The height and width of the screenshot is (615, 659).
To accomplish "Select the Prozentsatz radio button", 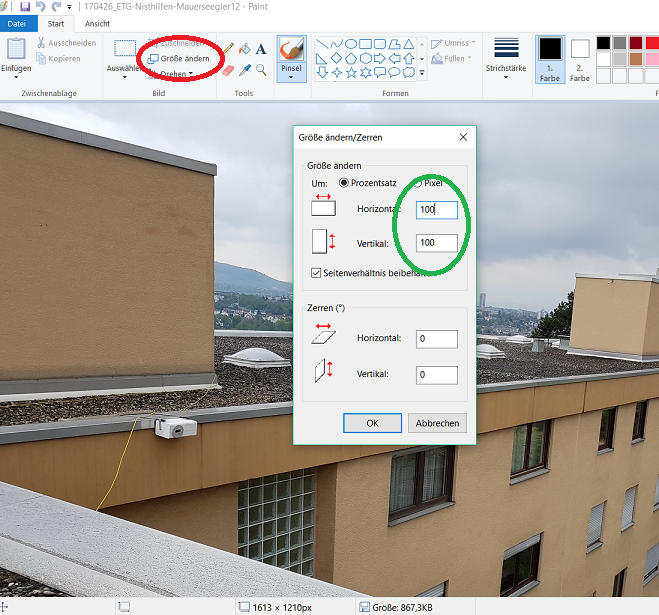I will [345, 183].
